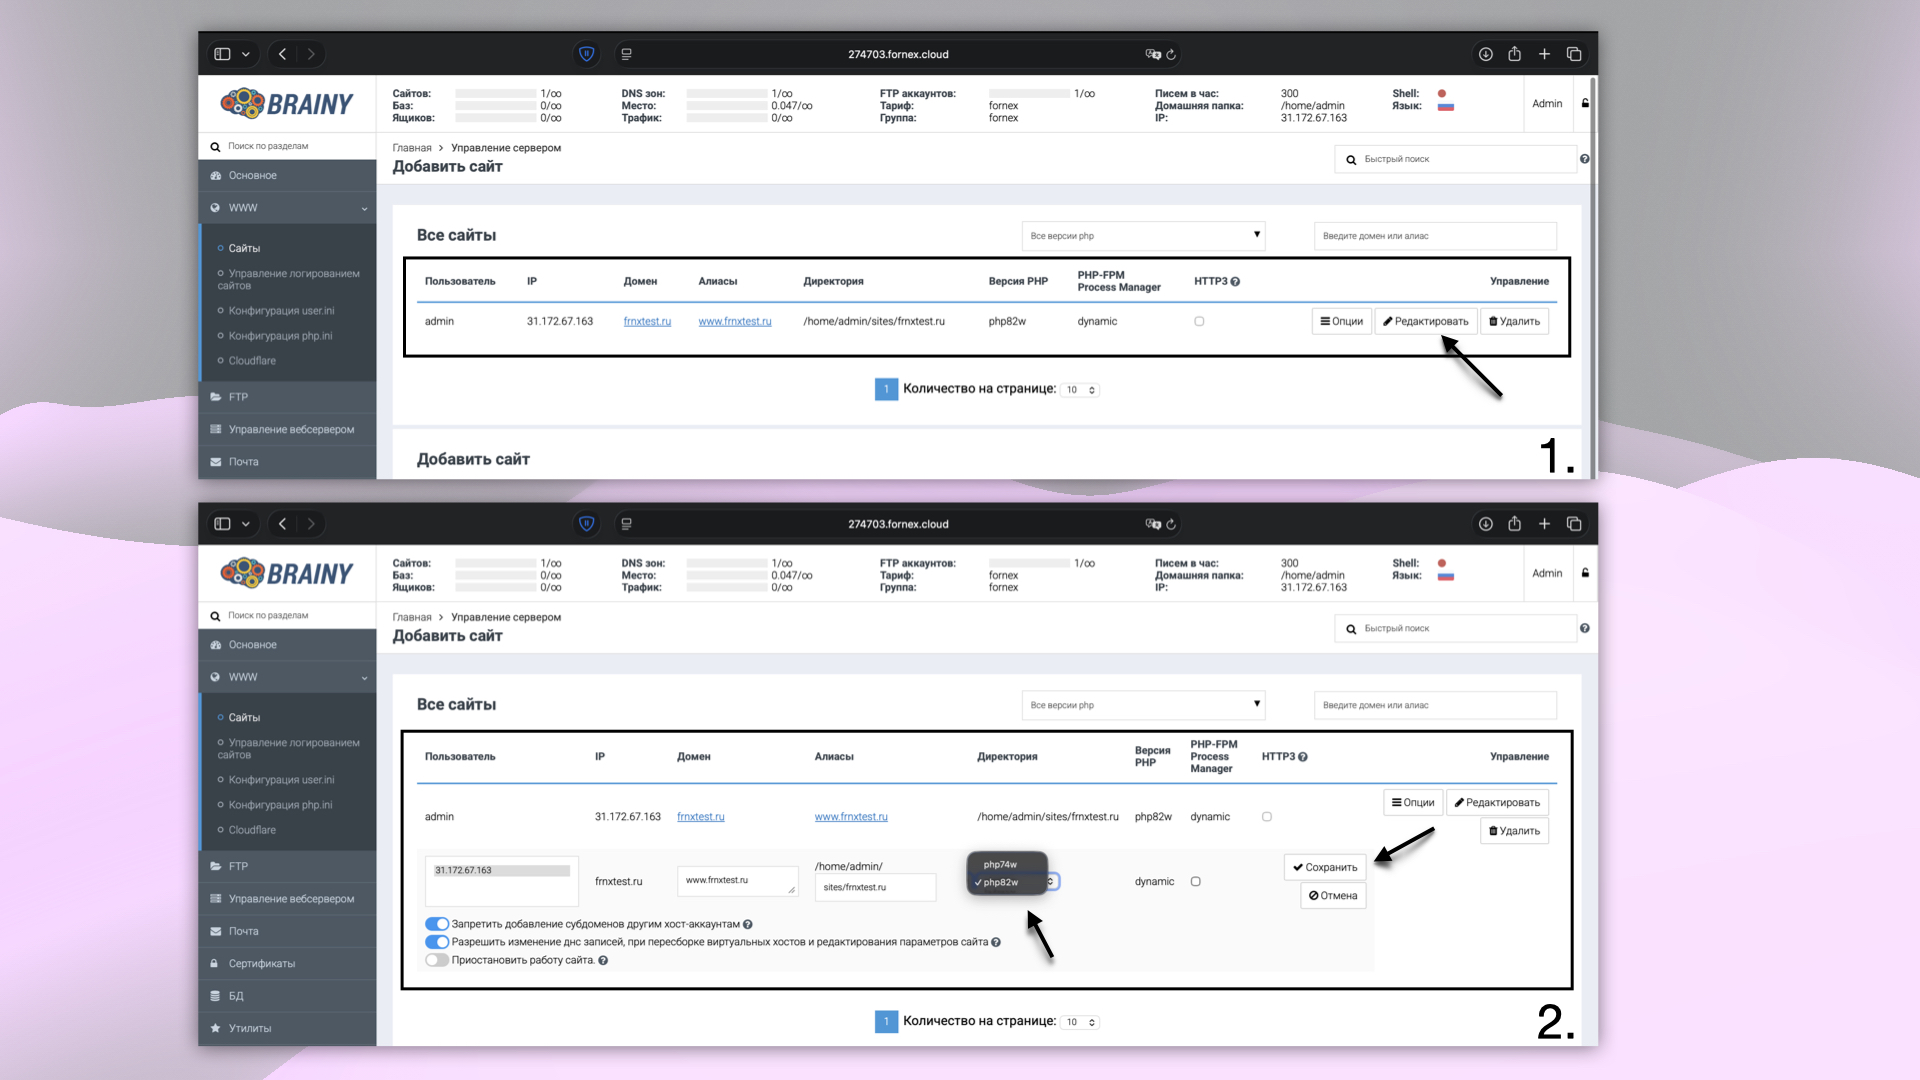
Task: Choose php74w option from version list
Action: click(x=1000, y=865)
